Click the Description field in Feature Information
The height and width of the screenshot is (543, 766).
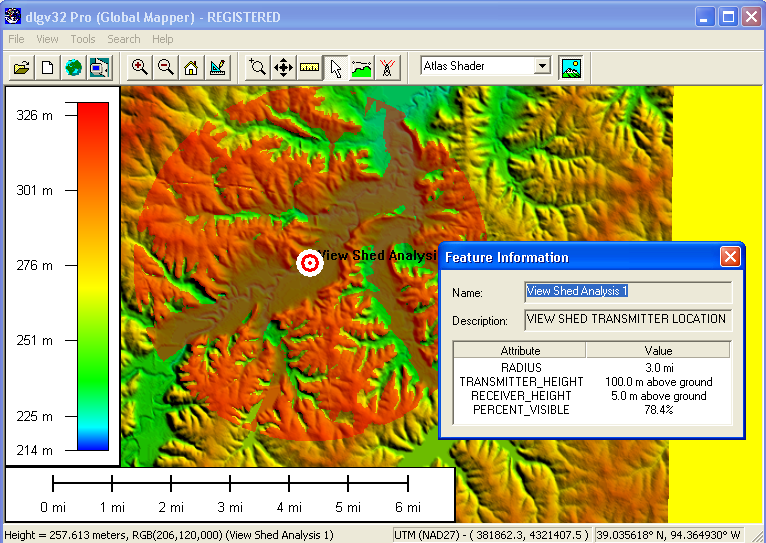pyautogui.click(x=628, y=319)
